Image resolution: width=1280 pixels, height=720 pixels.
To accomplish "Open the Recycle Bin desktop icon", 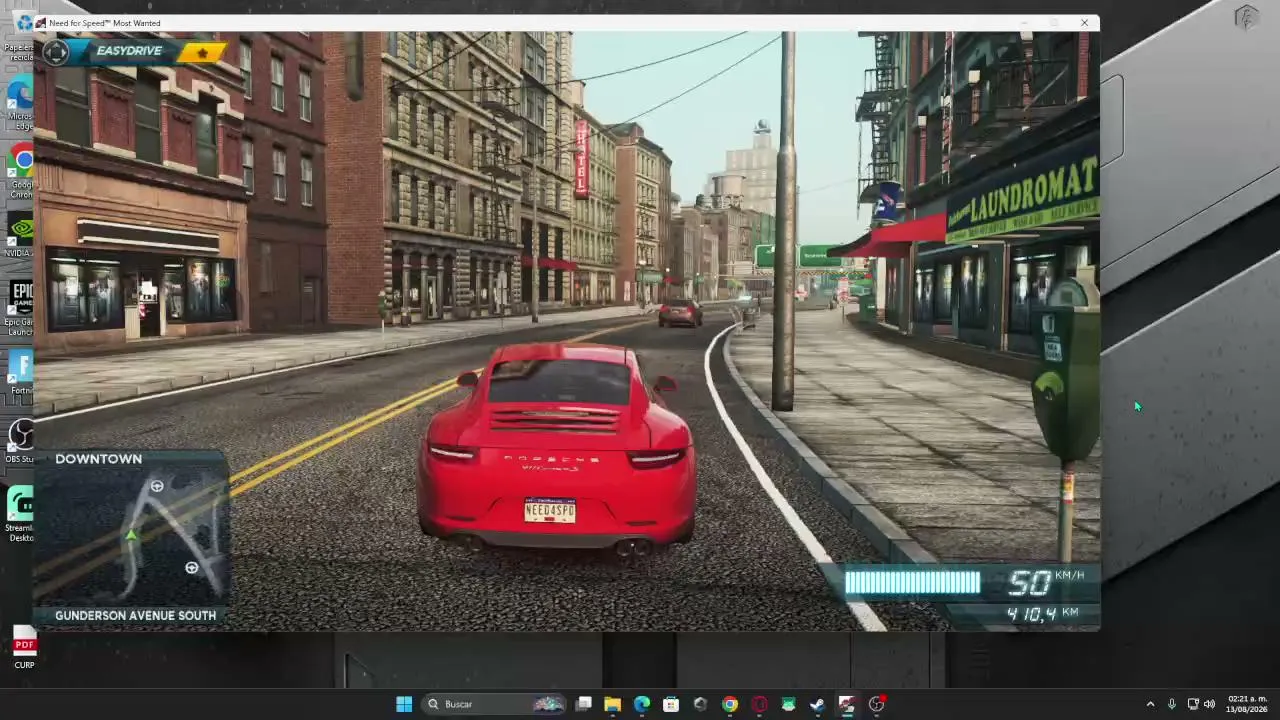I will 18,35.
